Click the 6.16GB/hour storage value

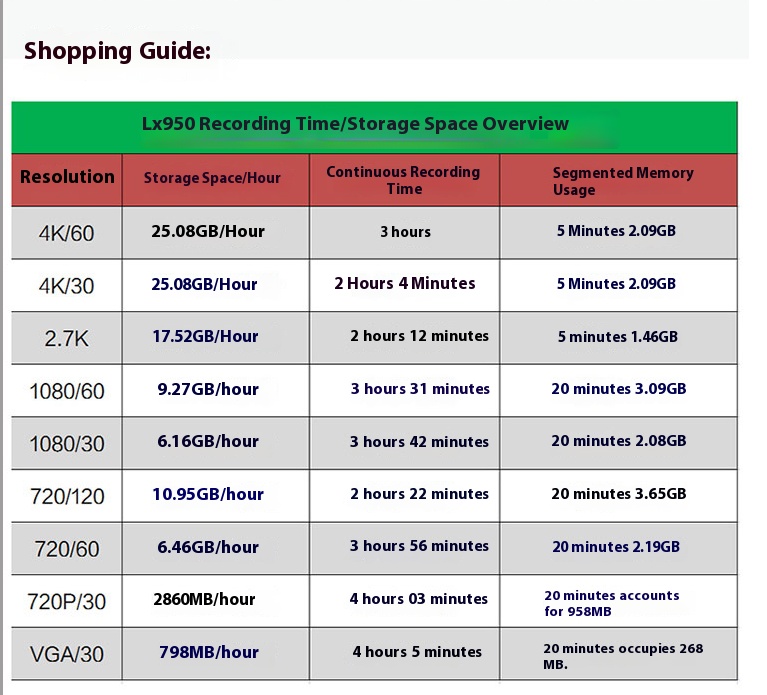coord(208,441)
